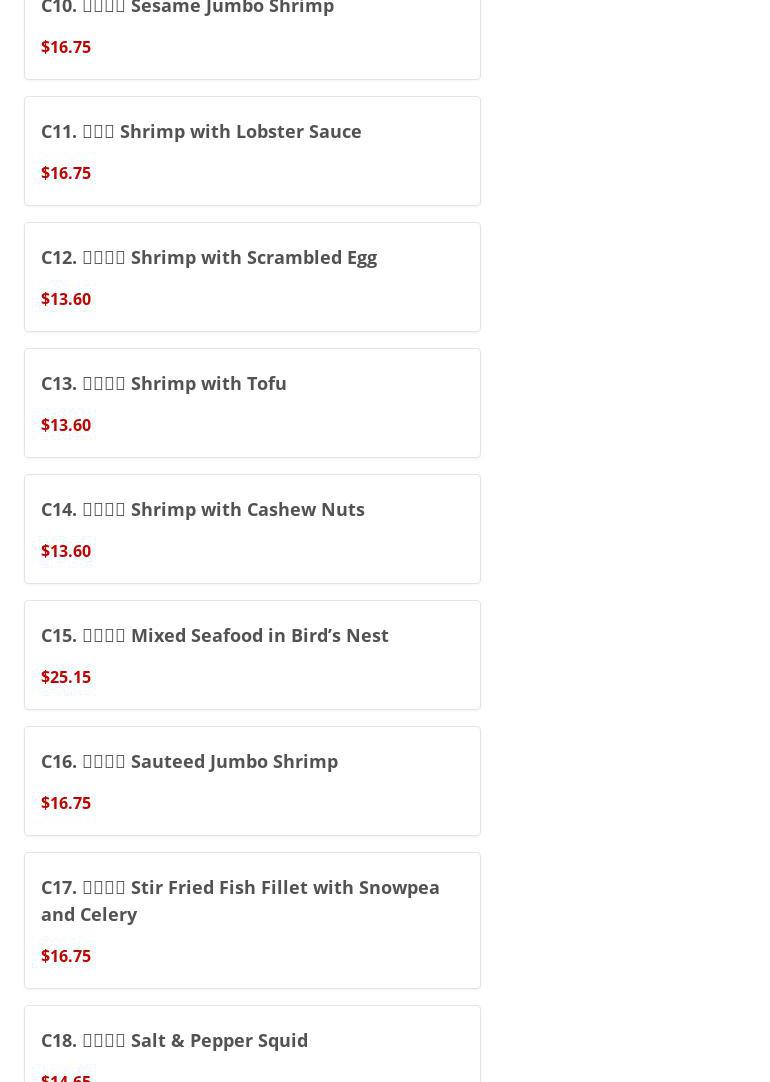The image size is (770, 1082).
Task: Select C11 Shrimp with Lobster Sauce
Action: click(201, 131)
